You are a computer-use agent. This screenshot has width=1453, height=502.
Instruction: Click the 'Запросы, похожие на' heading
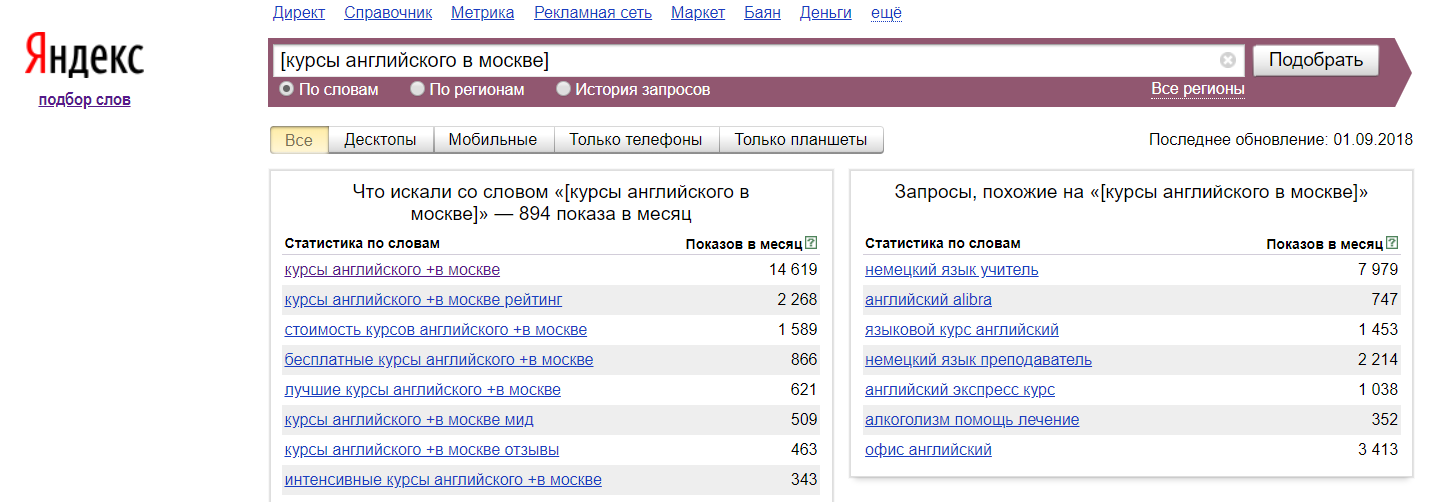pyautogui.click(x=1131, y=192)
